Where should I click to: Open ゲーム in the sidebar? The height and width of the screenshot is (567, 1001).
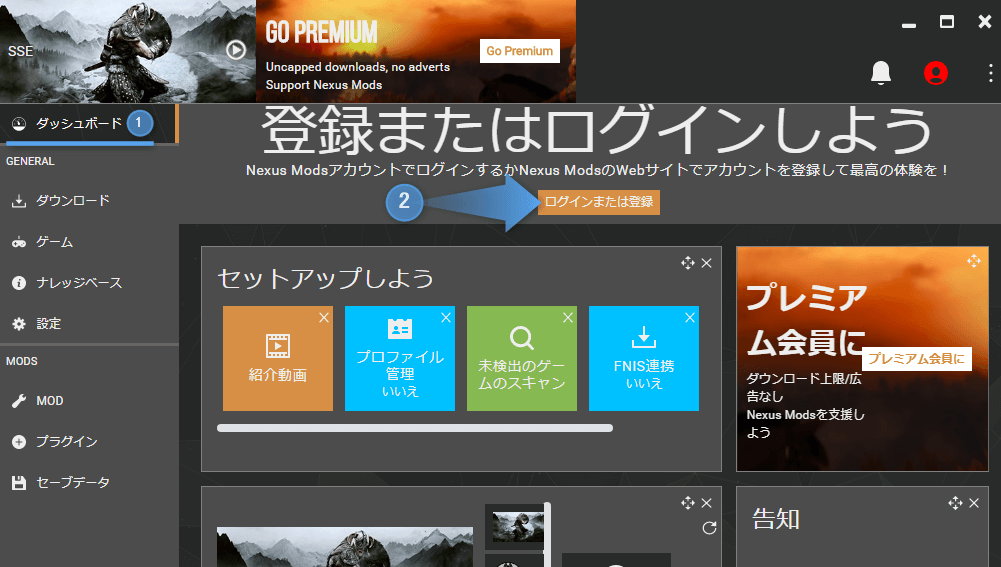click(x=89, y=242)
